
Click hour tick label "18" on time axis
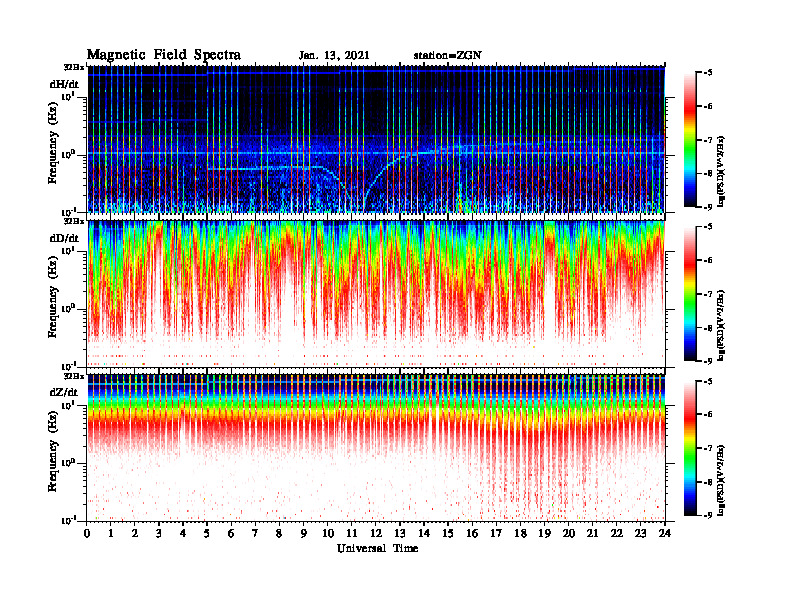click(x=520, y=533)
